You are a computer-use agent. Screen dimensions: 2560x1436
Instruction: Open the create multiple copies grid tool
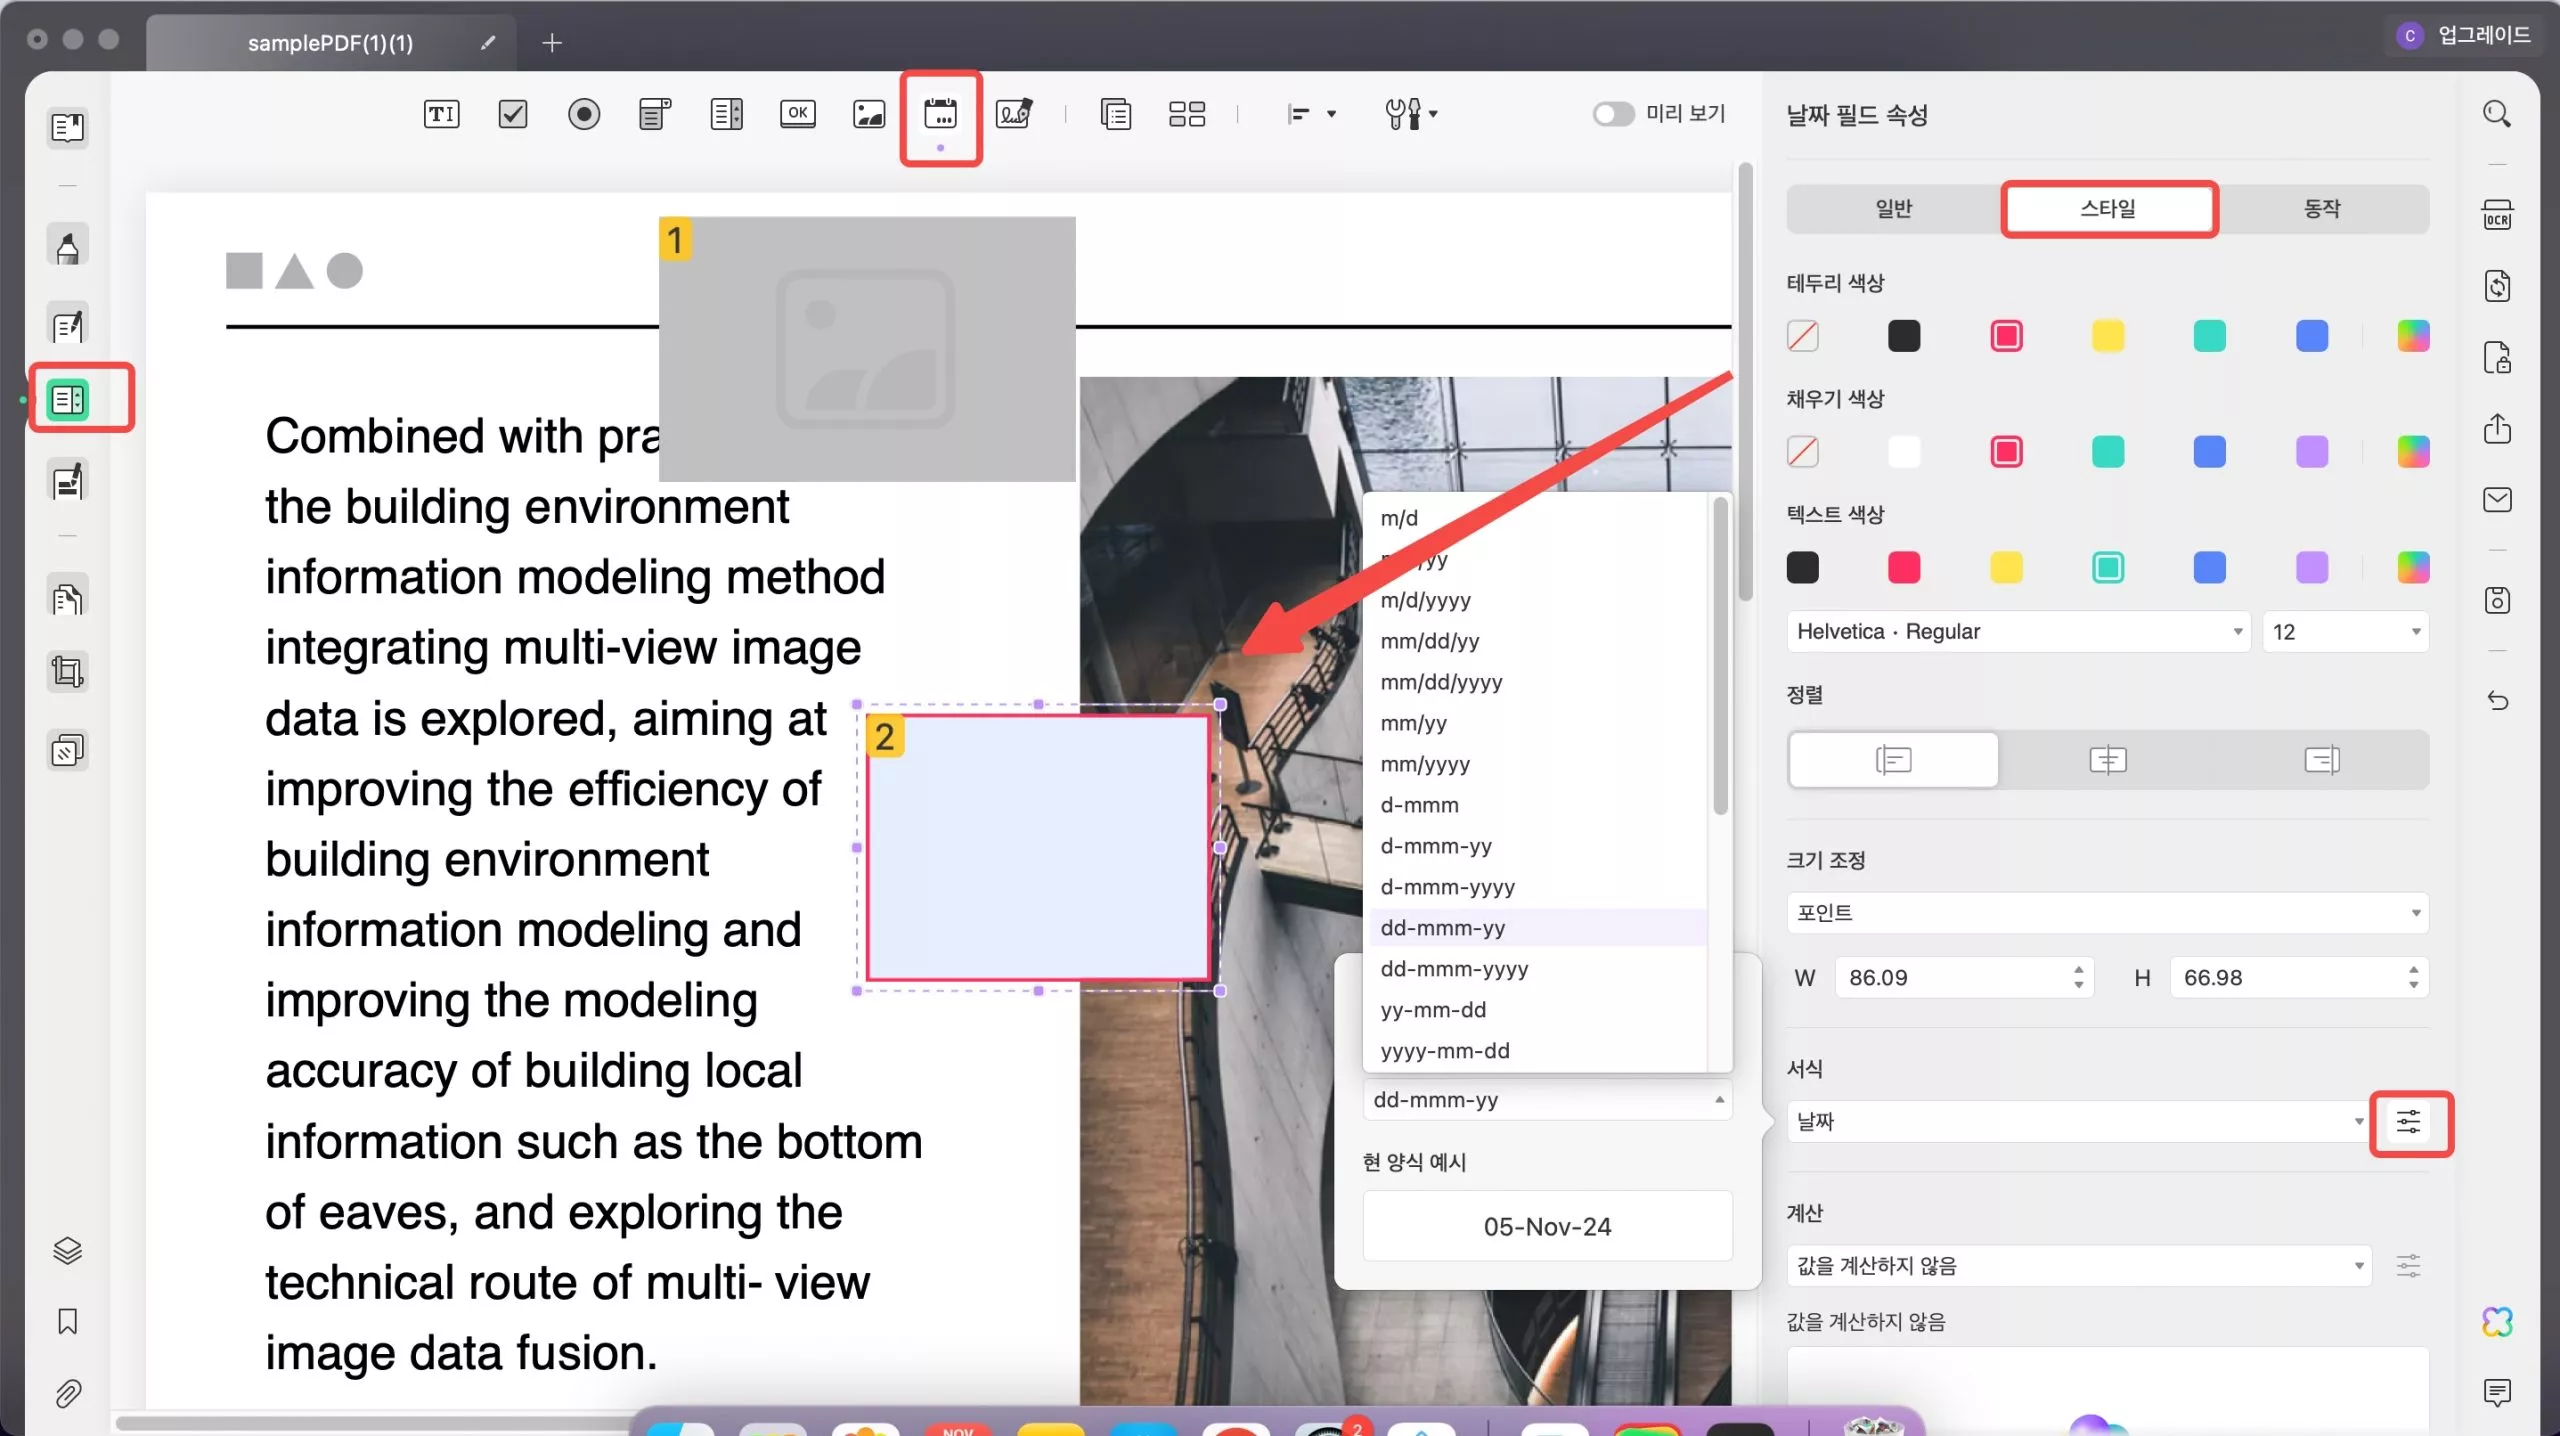pyautogui.click(x=1187, y=114)
